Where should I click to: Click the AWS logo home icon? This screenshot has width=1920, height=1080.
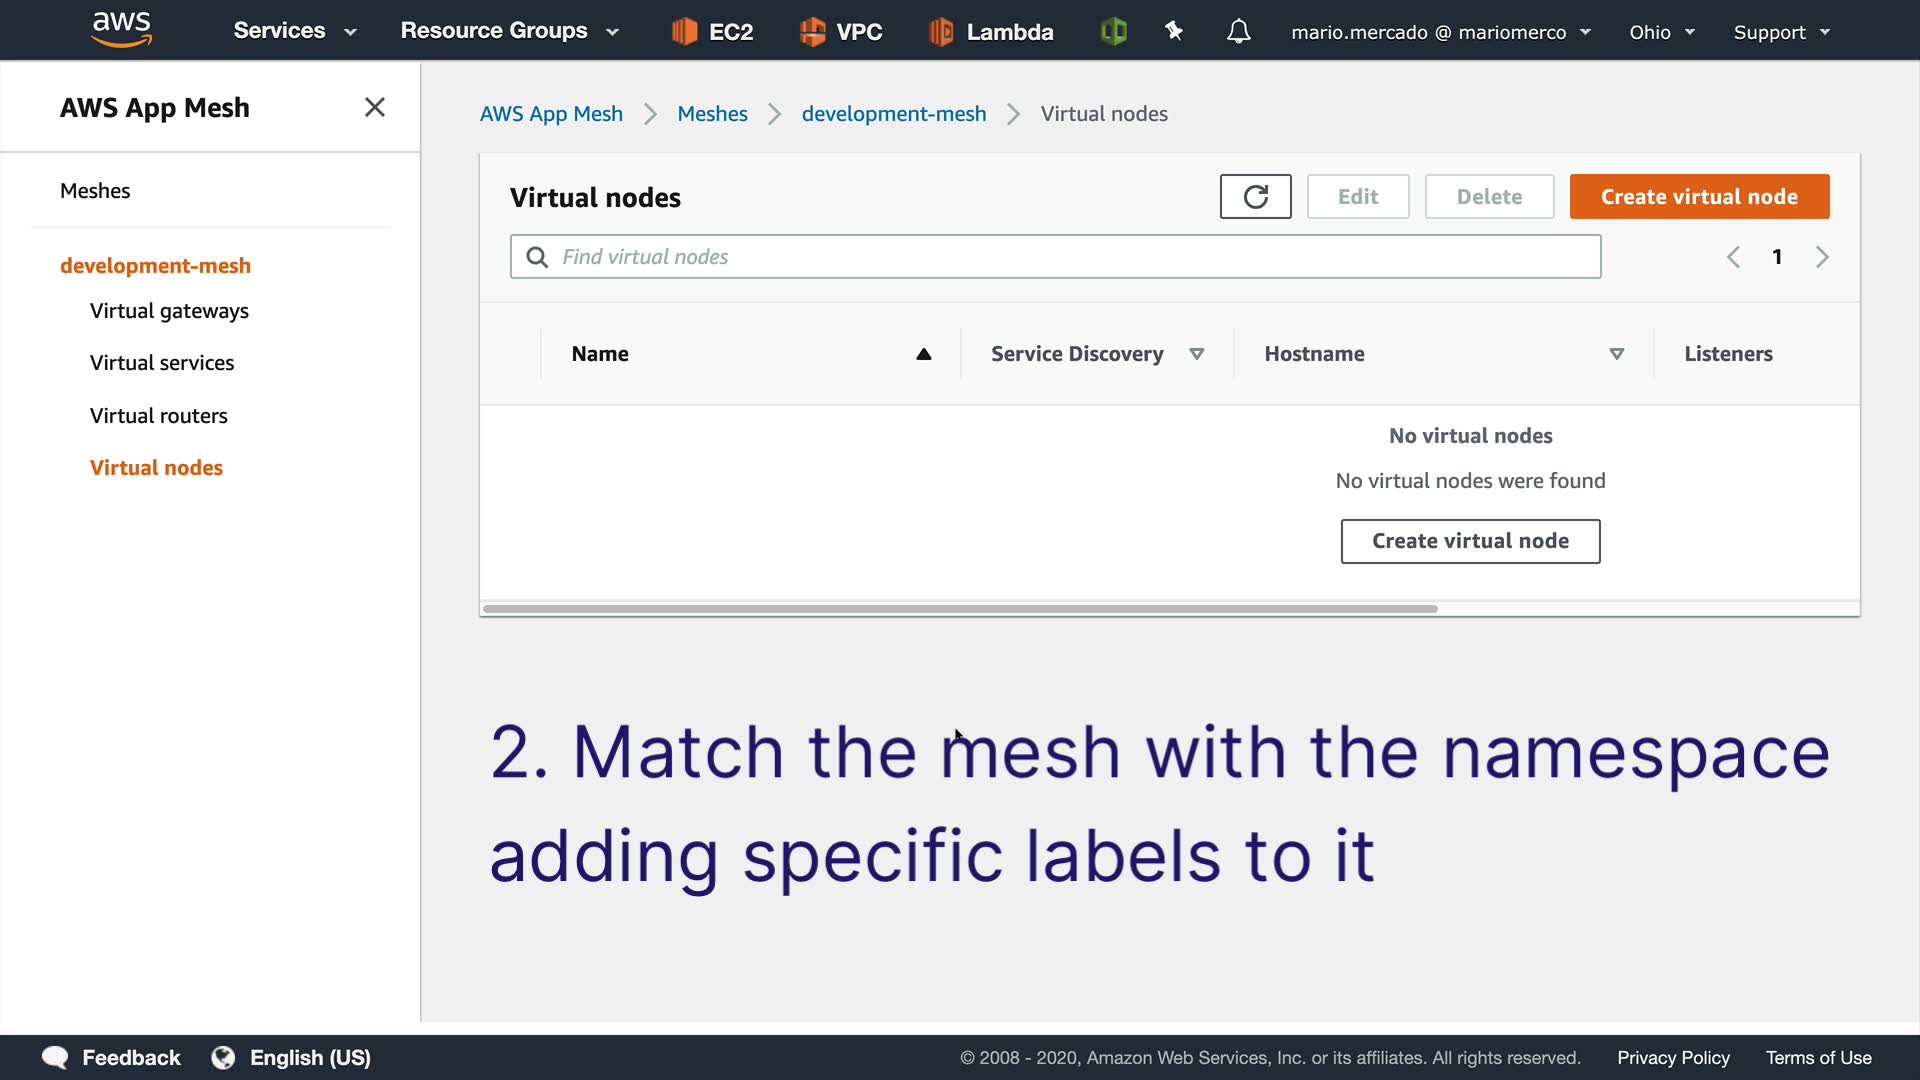pos(121,30)
